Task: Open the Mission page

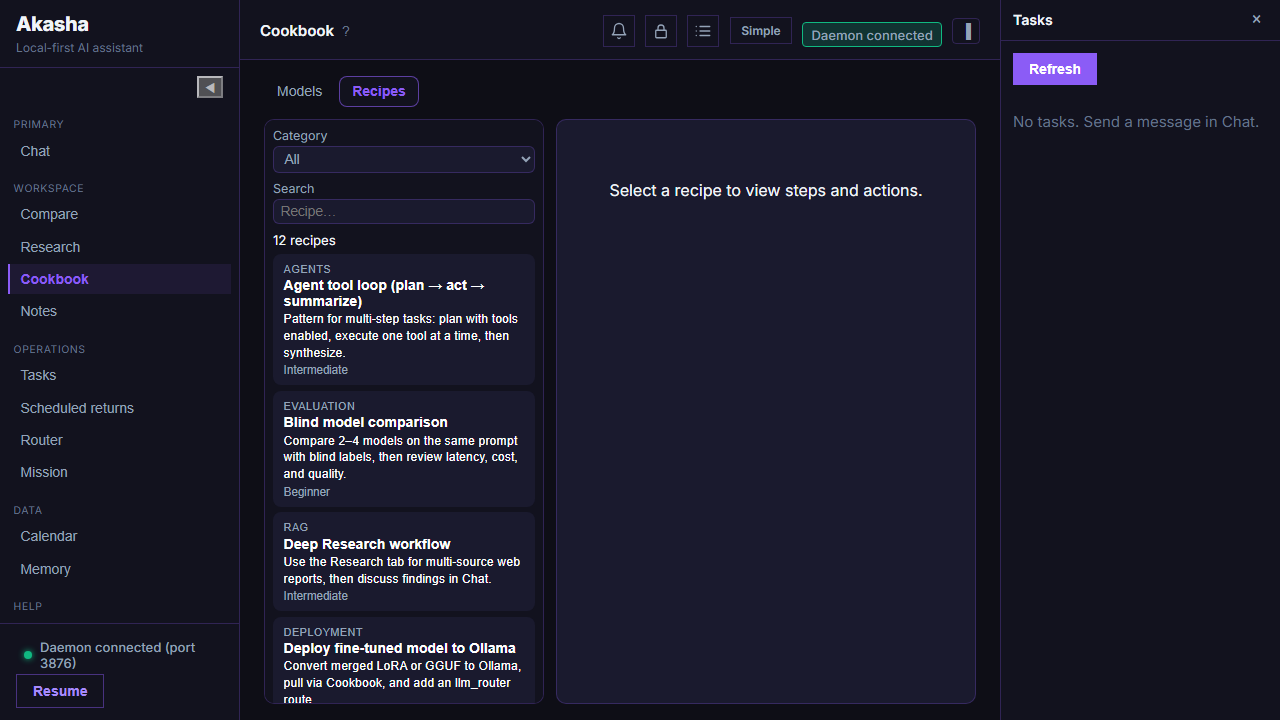Action: [x=119, y=472]
